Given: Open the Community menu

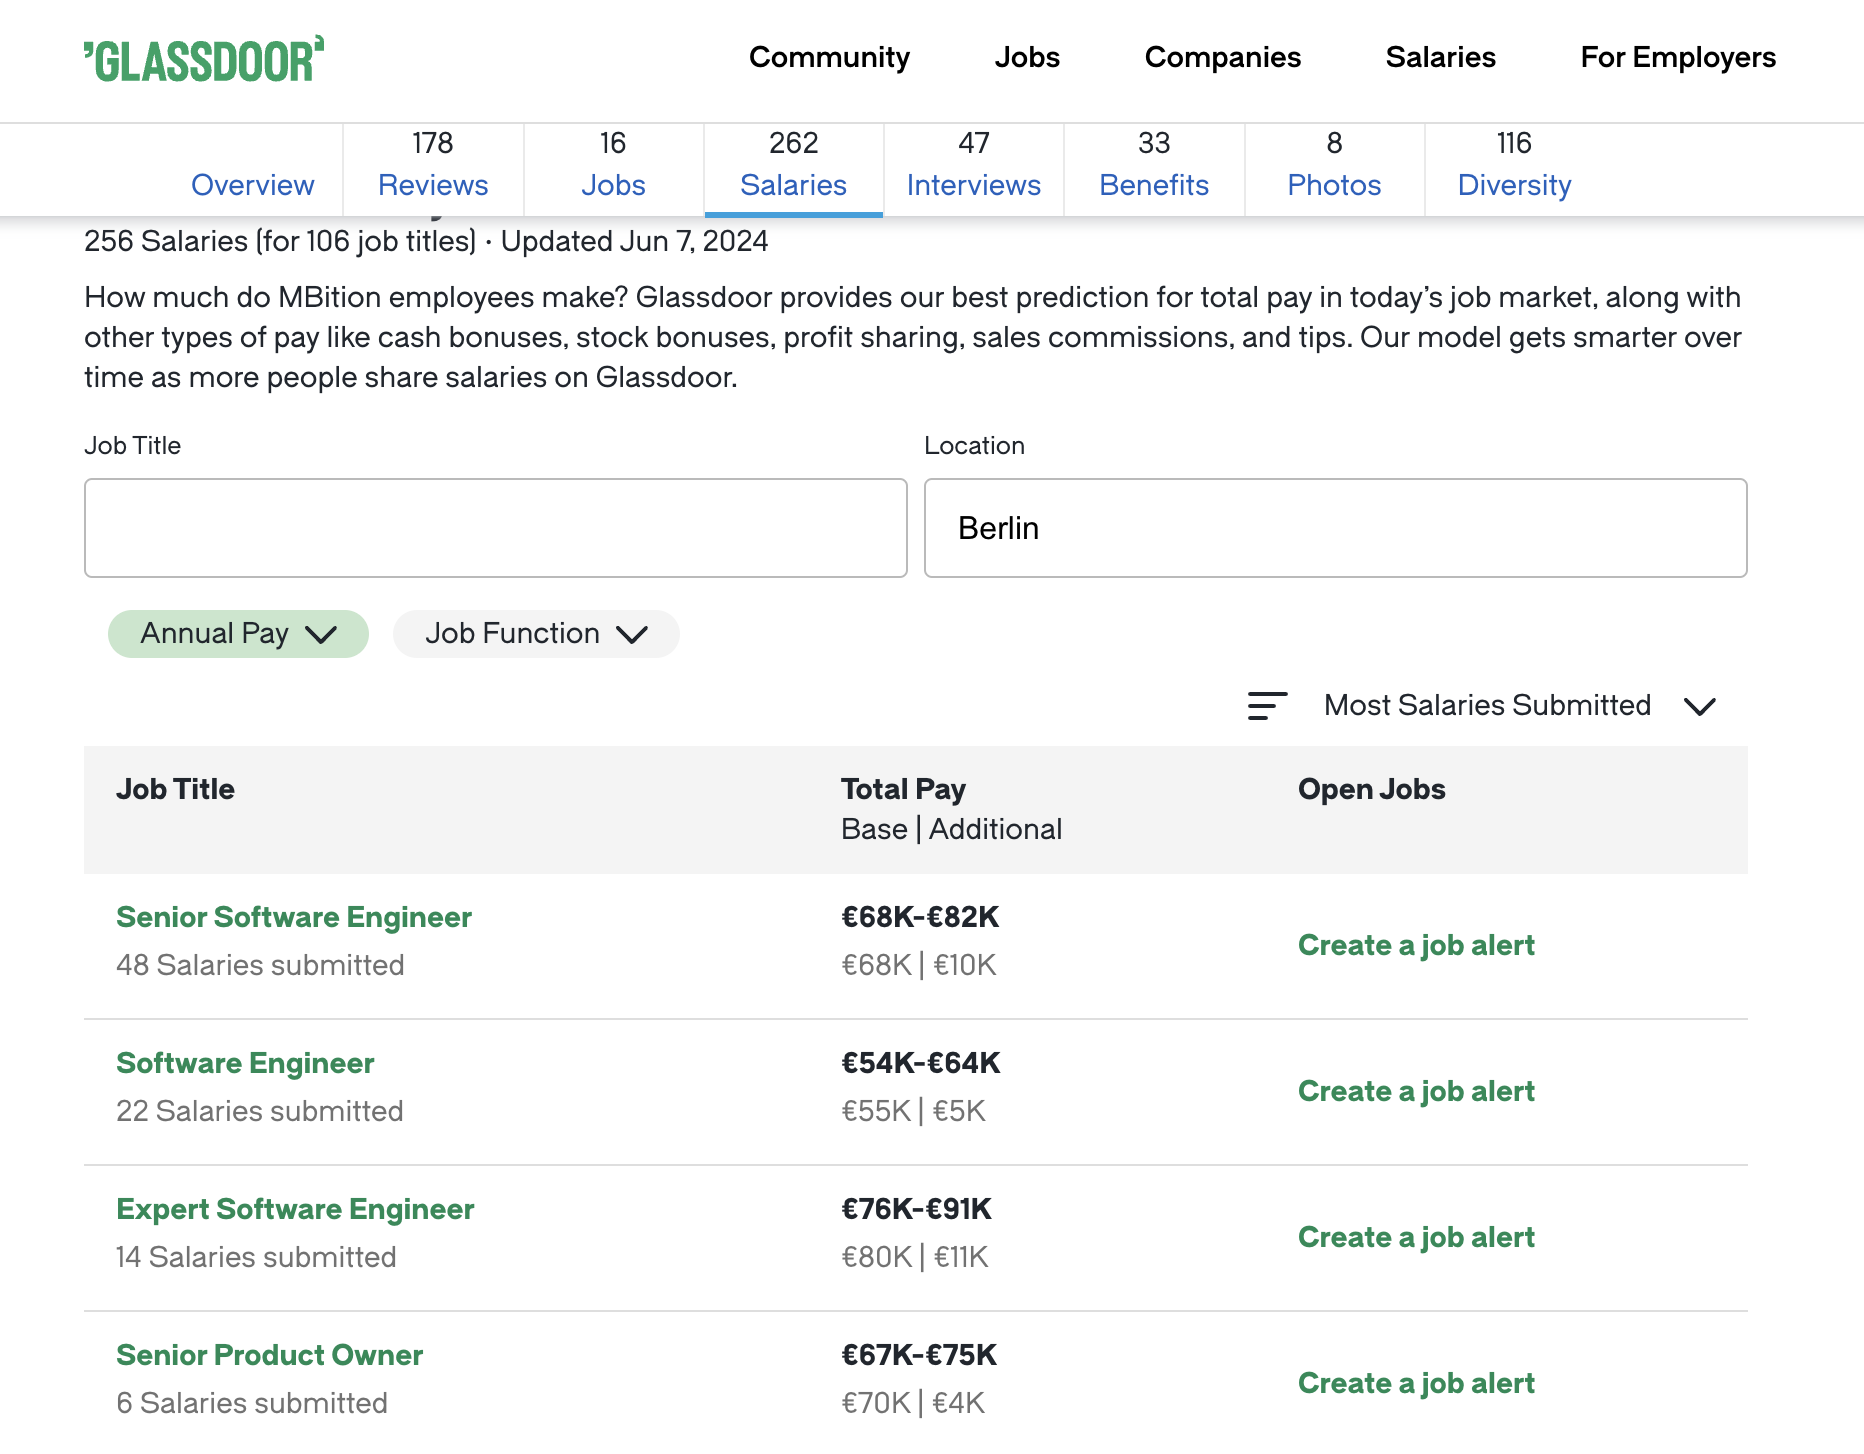Looking at the screenshot, I should coord(829,57).
